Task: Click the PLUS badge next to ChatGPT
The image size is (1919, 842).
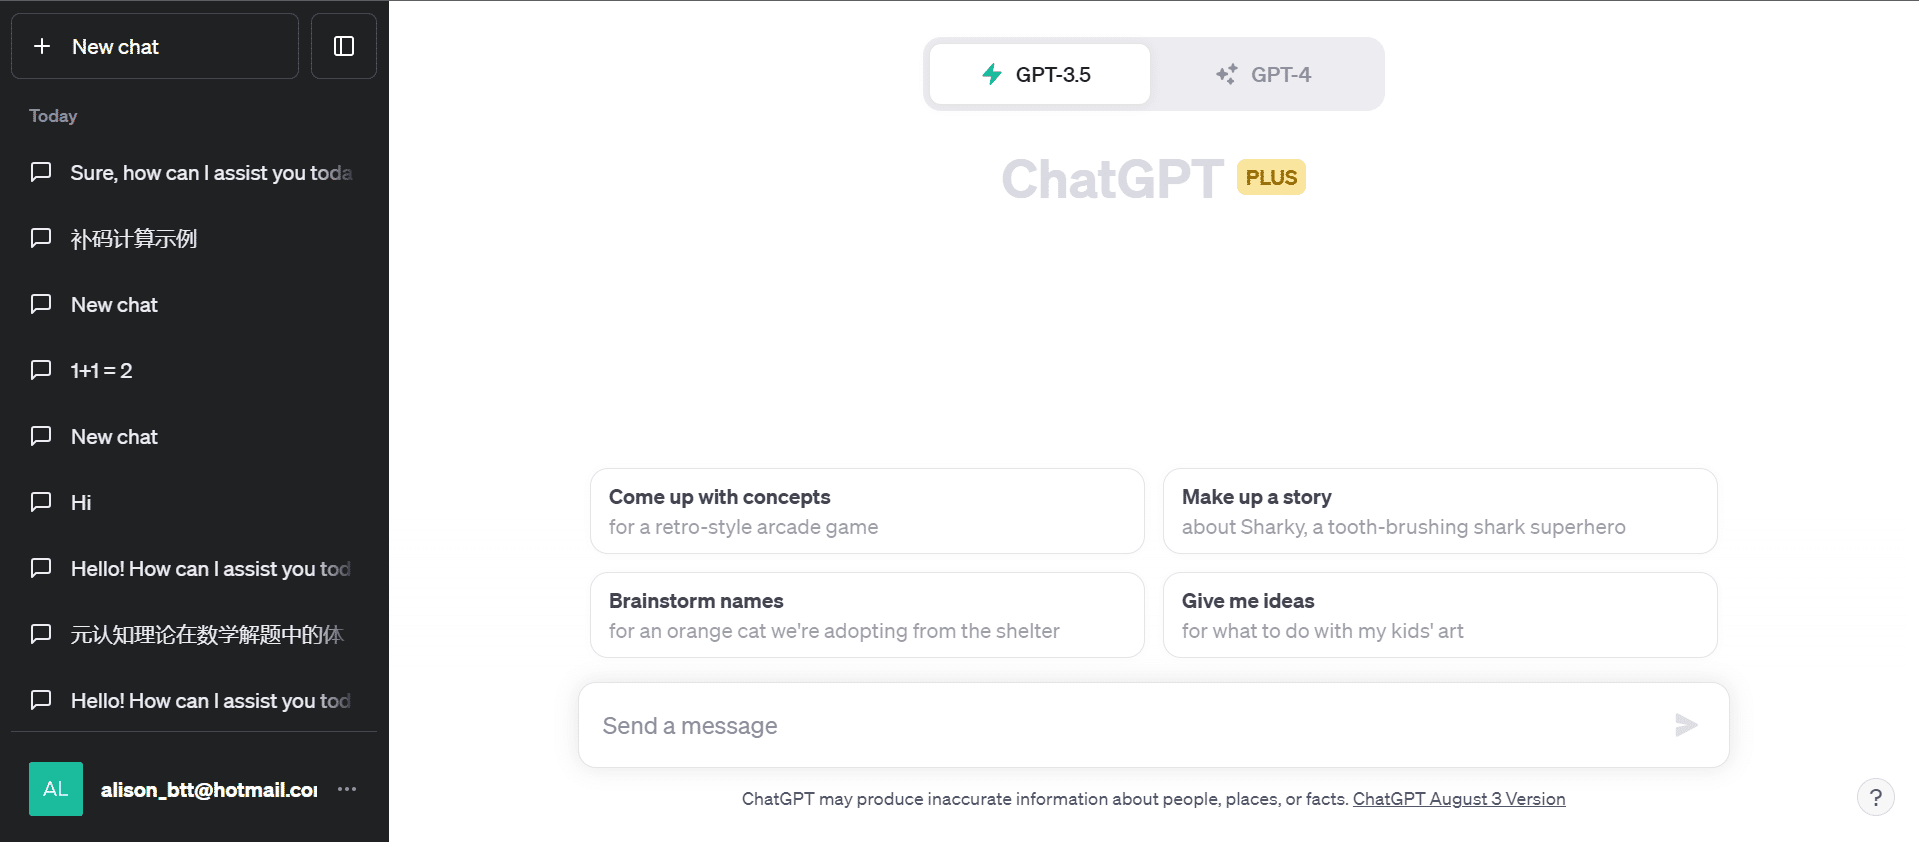Action: coord(1271,178)
